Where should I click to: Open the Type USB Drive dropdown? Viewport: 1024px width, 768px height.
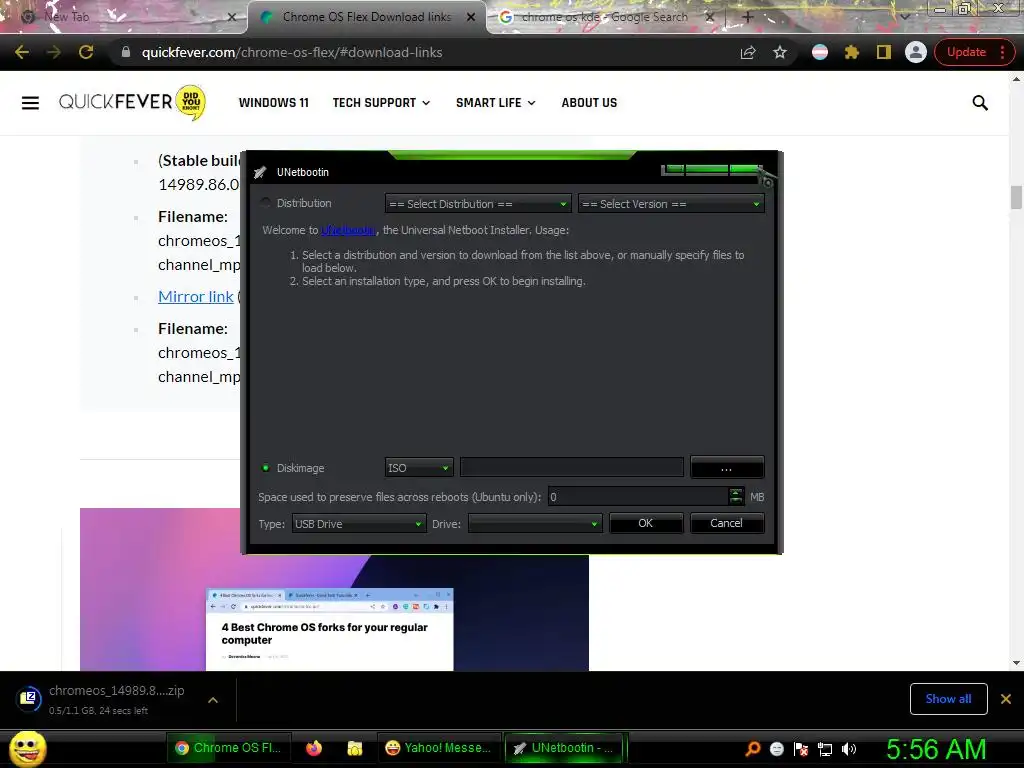(359, 524)
